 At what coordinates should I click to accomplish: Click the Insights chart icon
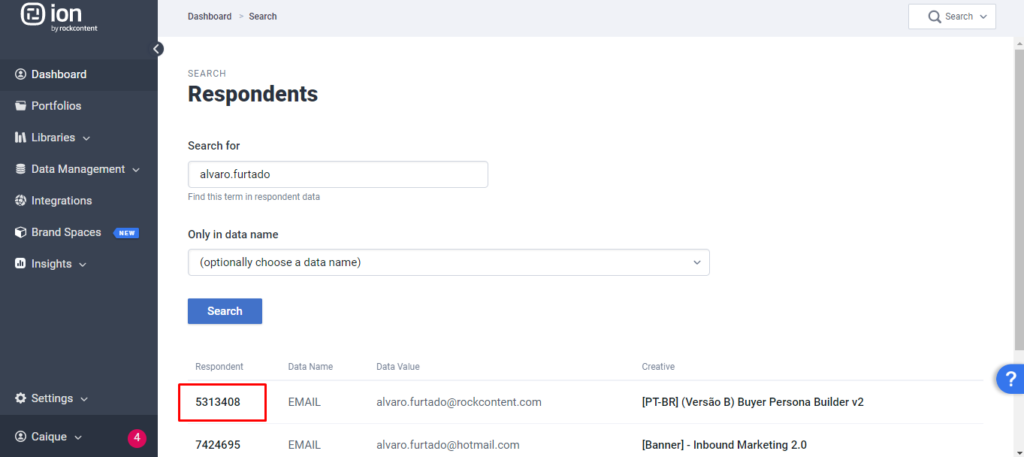click(21, 264)
